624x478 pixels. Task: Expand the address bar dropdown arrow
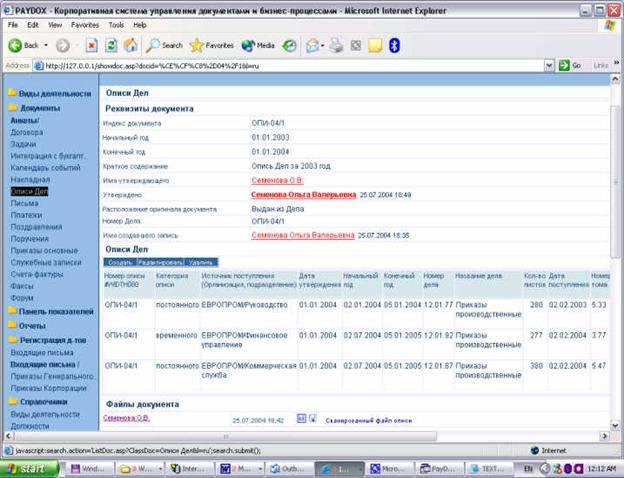point(549,65)
